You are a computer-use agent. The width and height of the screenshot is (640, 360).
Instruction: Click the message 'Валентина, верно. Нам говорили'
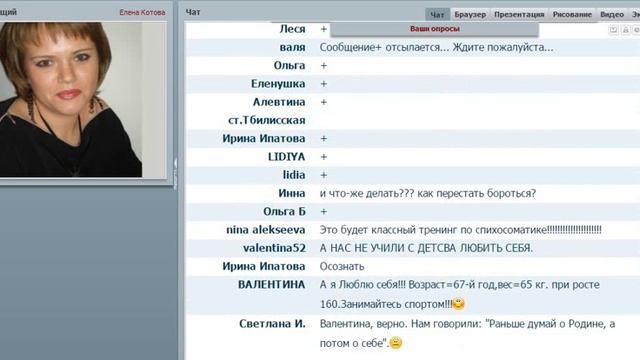click(467, 333)
